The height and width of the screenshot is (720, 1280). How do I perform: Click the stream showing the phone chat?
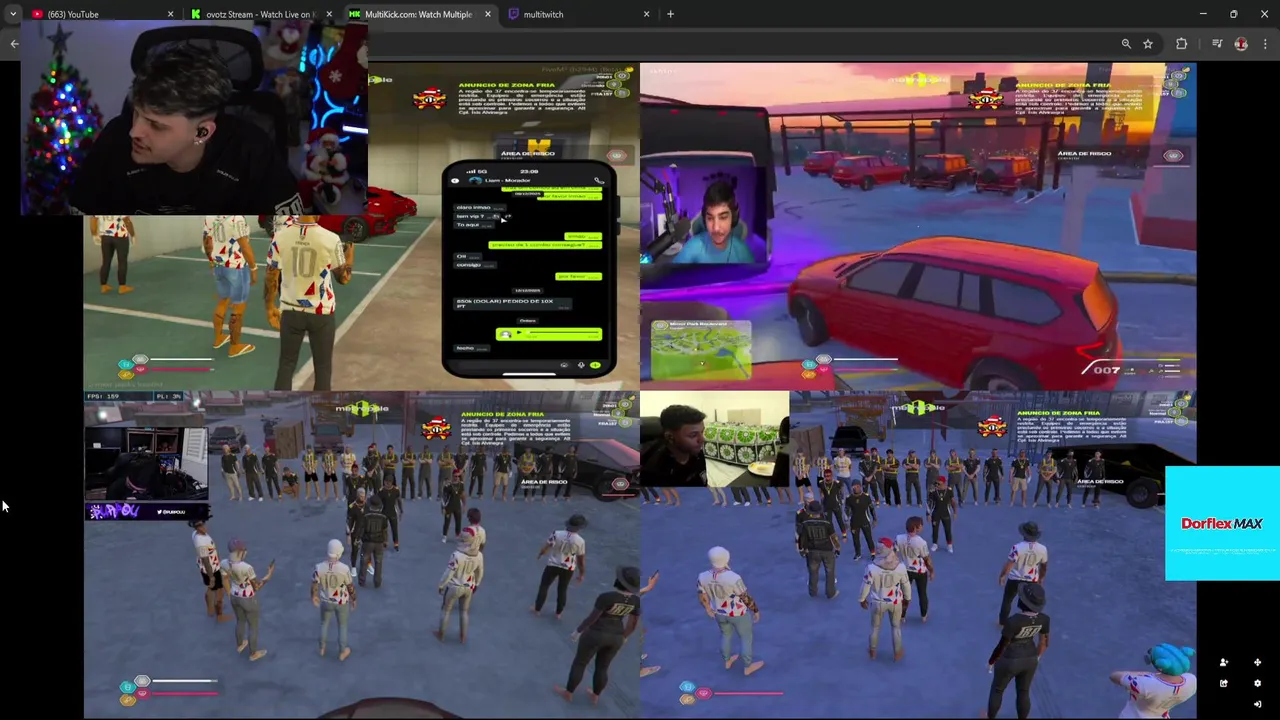click(x=361, y=226)
